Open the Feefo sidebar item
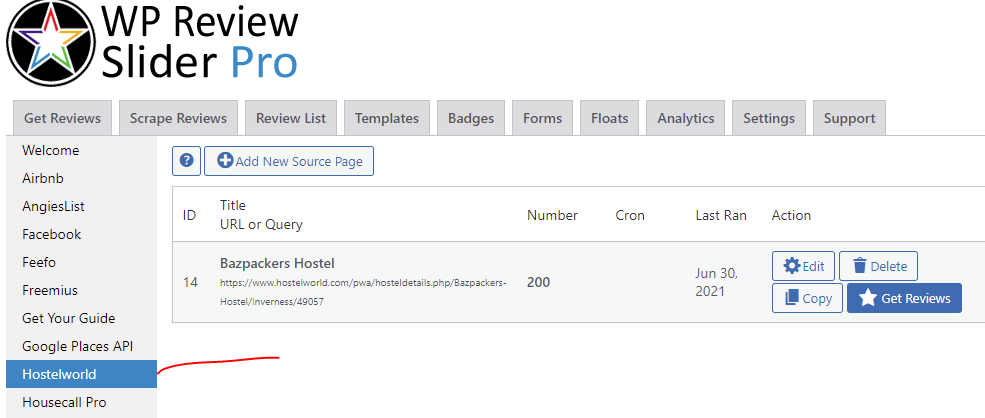This screenshot has height=418, width=985. coord(81,262)
